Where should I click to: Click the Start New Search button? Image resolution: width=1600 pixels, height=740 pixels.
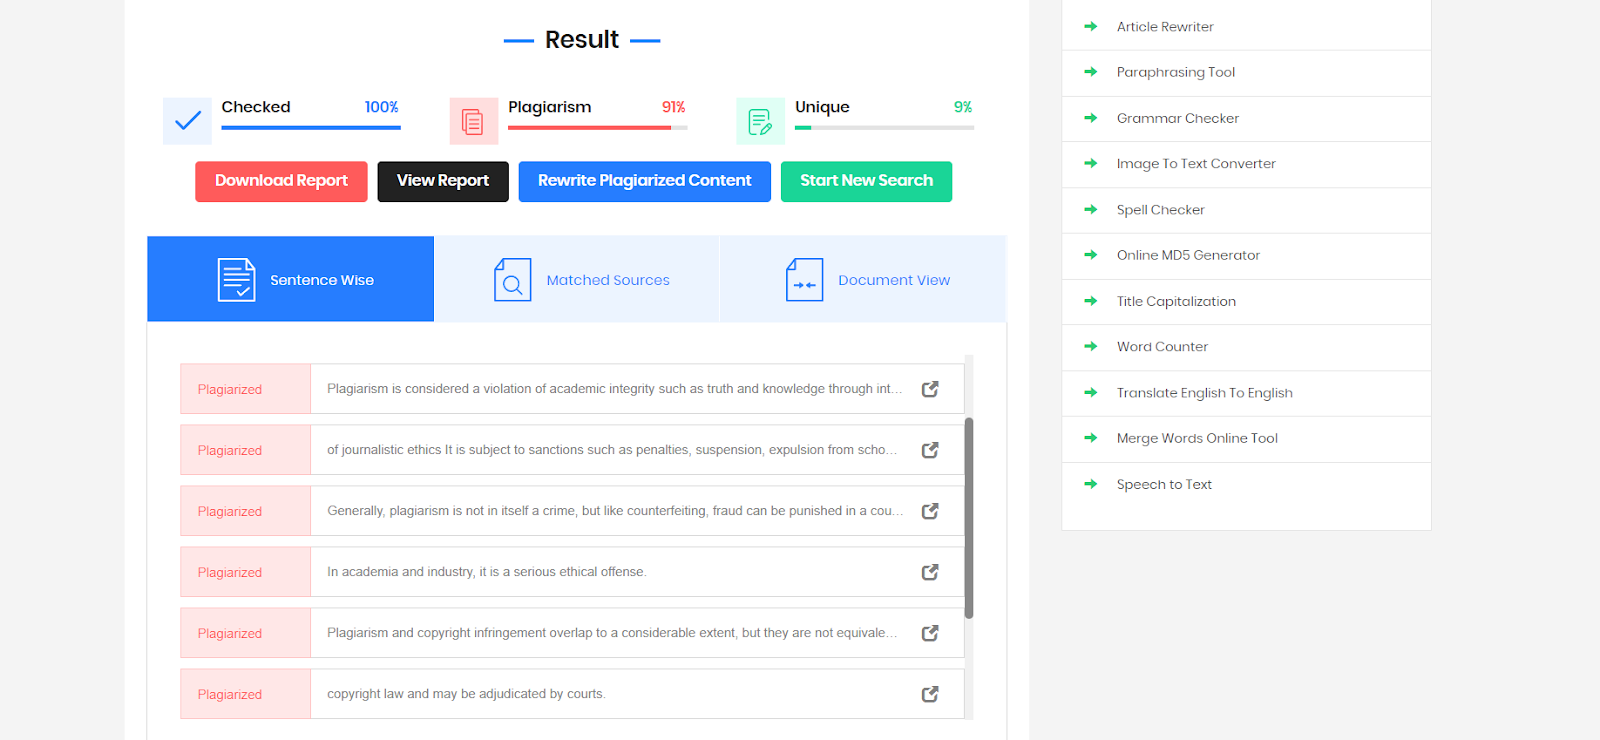tap(866, 181)
